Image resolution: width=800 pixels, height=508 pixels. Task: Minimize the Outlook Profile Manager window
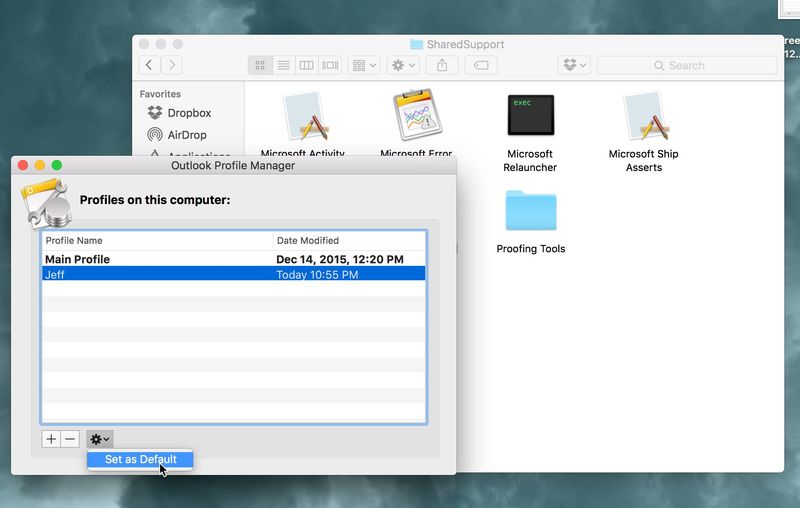(40, 165)
